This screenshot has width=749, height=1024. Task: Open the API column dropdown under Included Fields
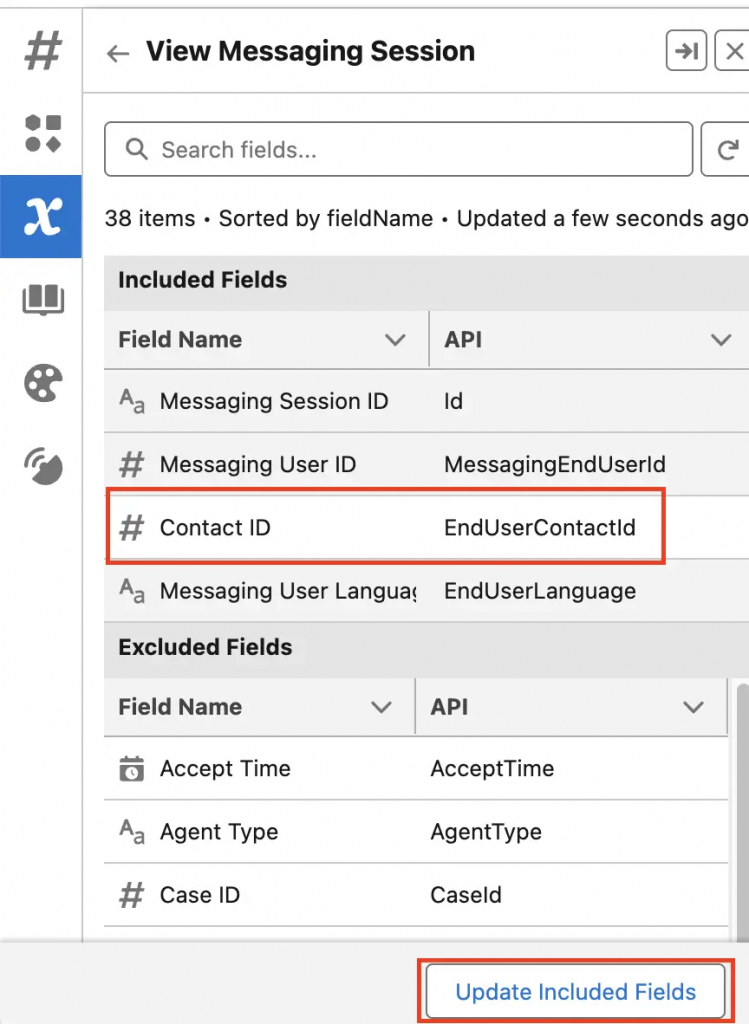(x=722, y=339)
